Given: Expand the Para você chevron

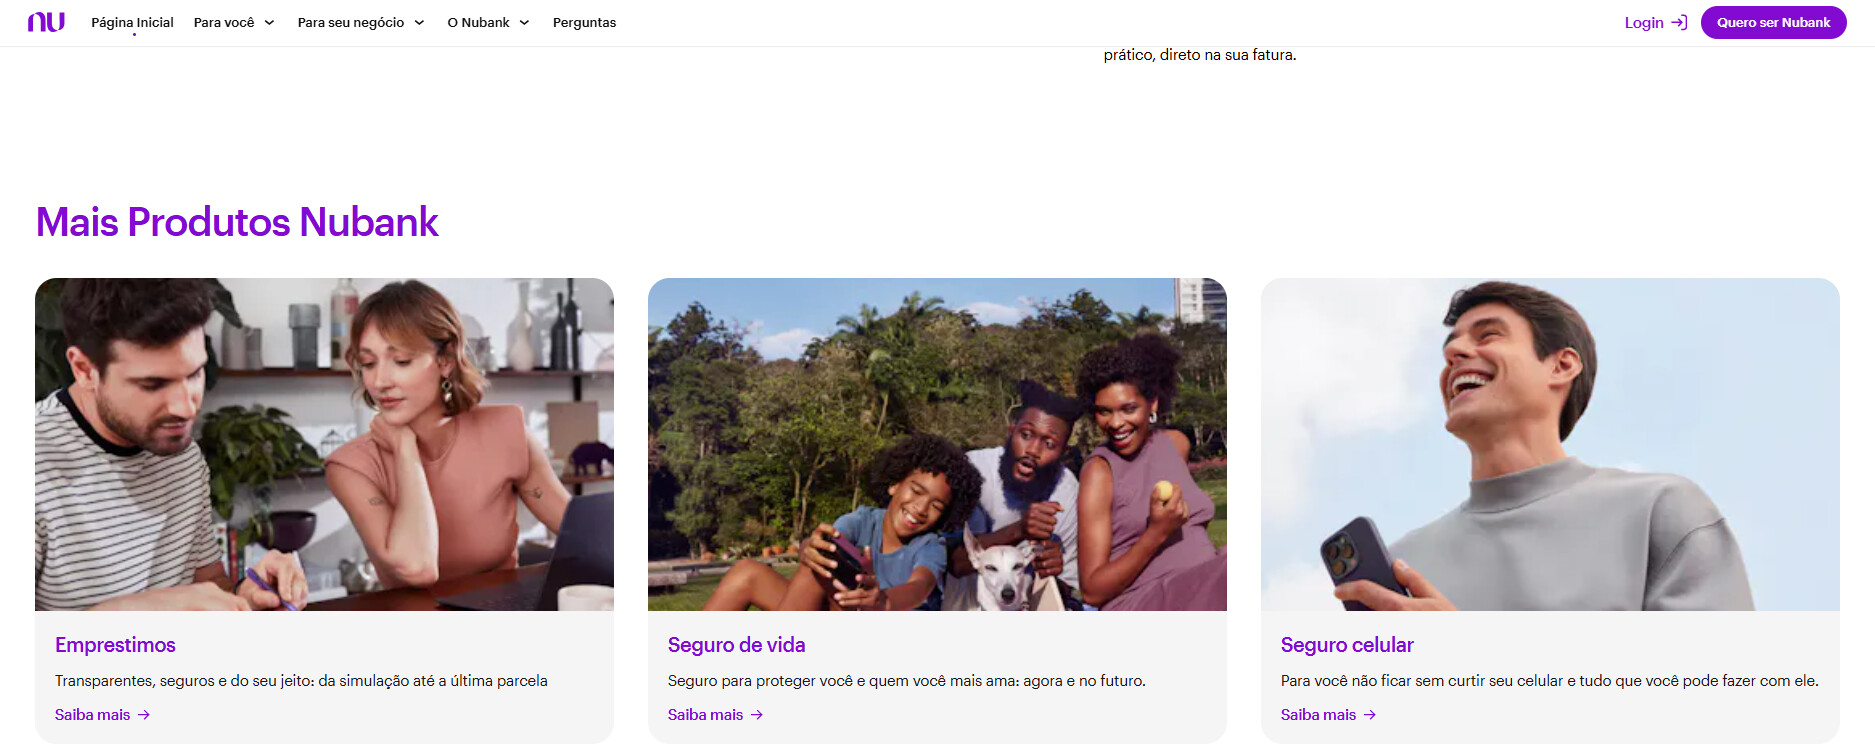Looking at the screenshot, I should [269, 23].
